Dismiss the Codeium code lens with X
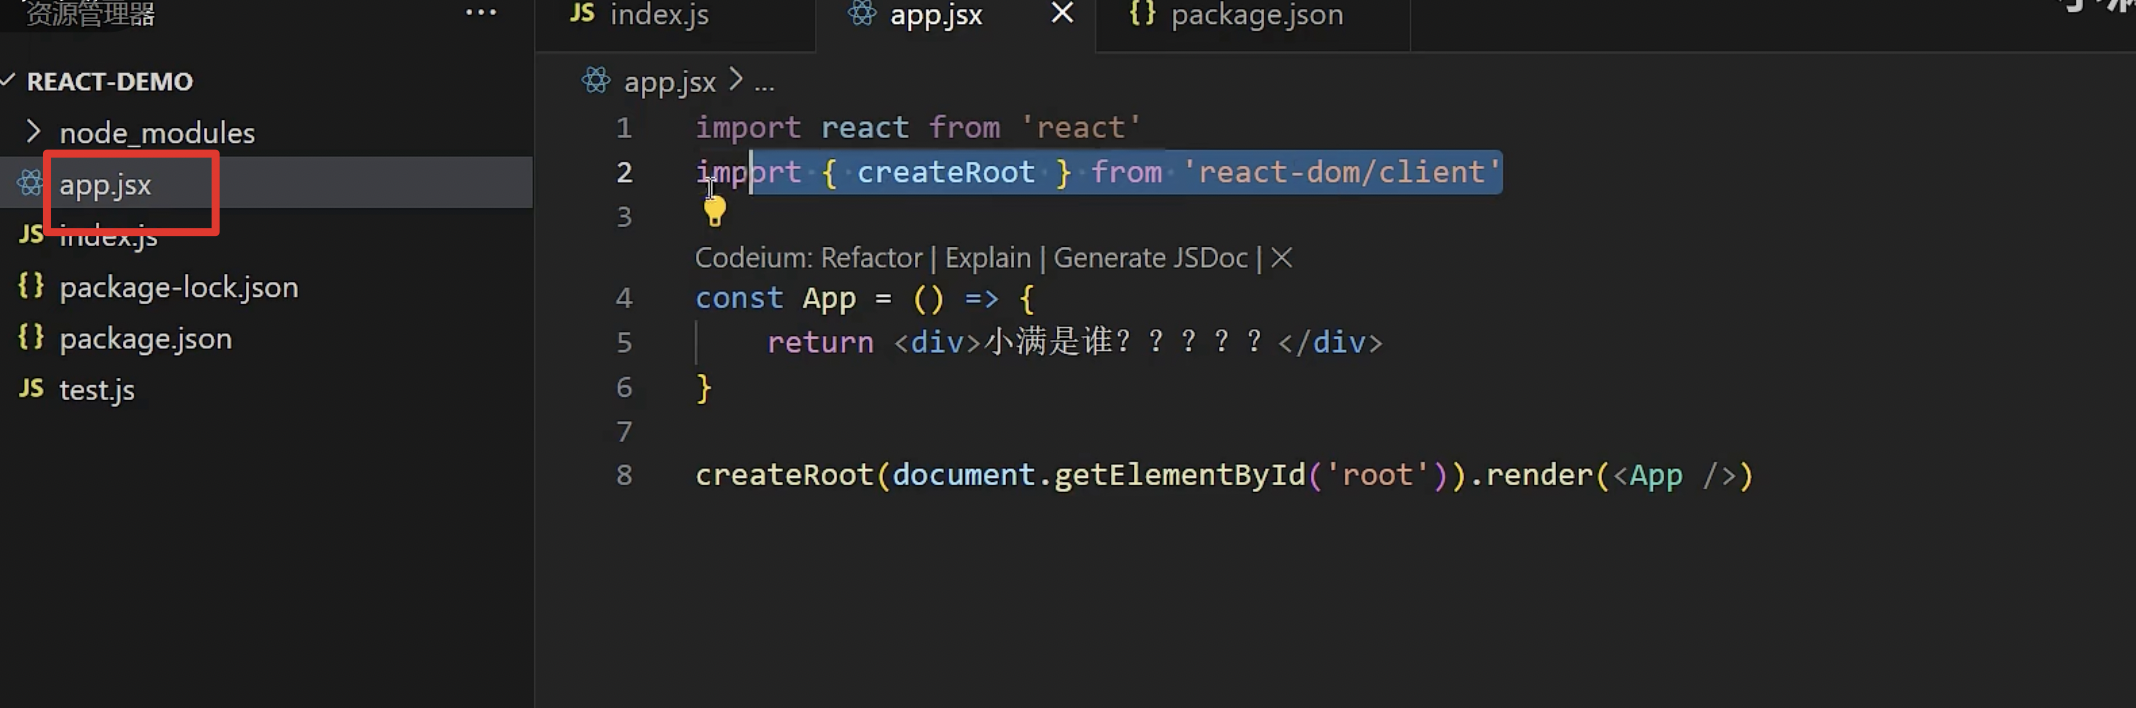This screenshot has height=708, width=2136. pos(1281,258)
